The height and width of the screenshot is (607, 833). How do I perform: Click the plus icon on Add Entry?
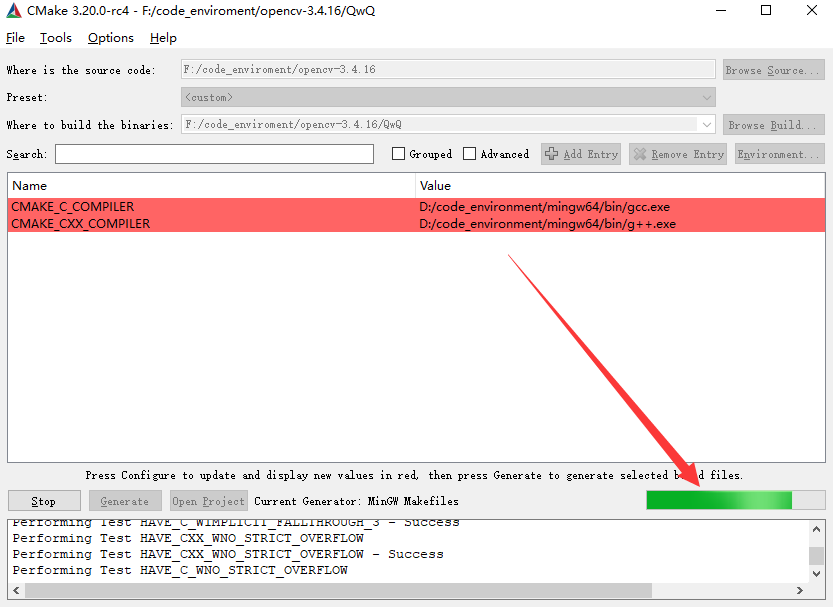pyautogui.click(x=551, y=154)
